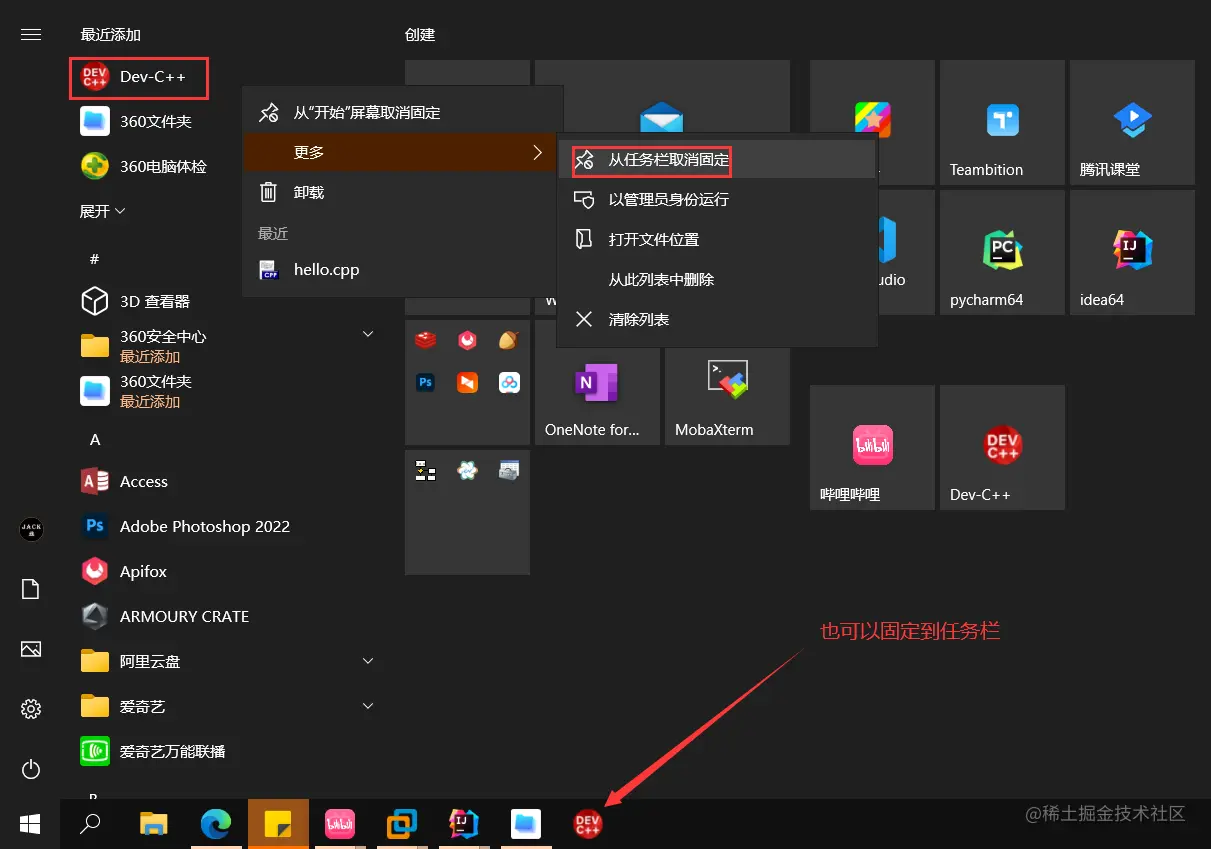Screen dimensions: 1211x849
Task: Expand the 阿里云盘 folder chevron
Action: [367, 661]
